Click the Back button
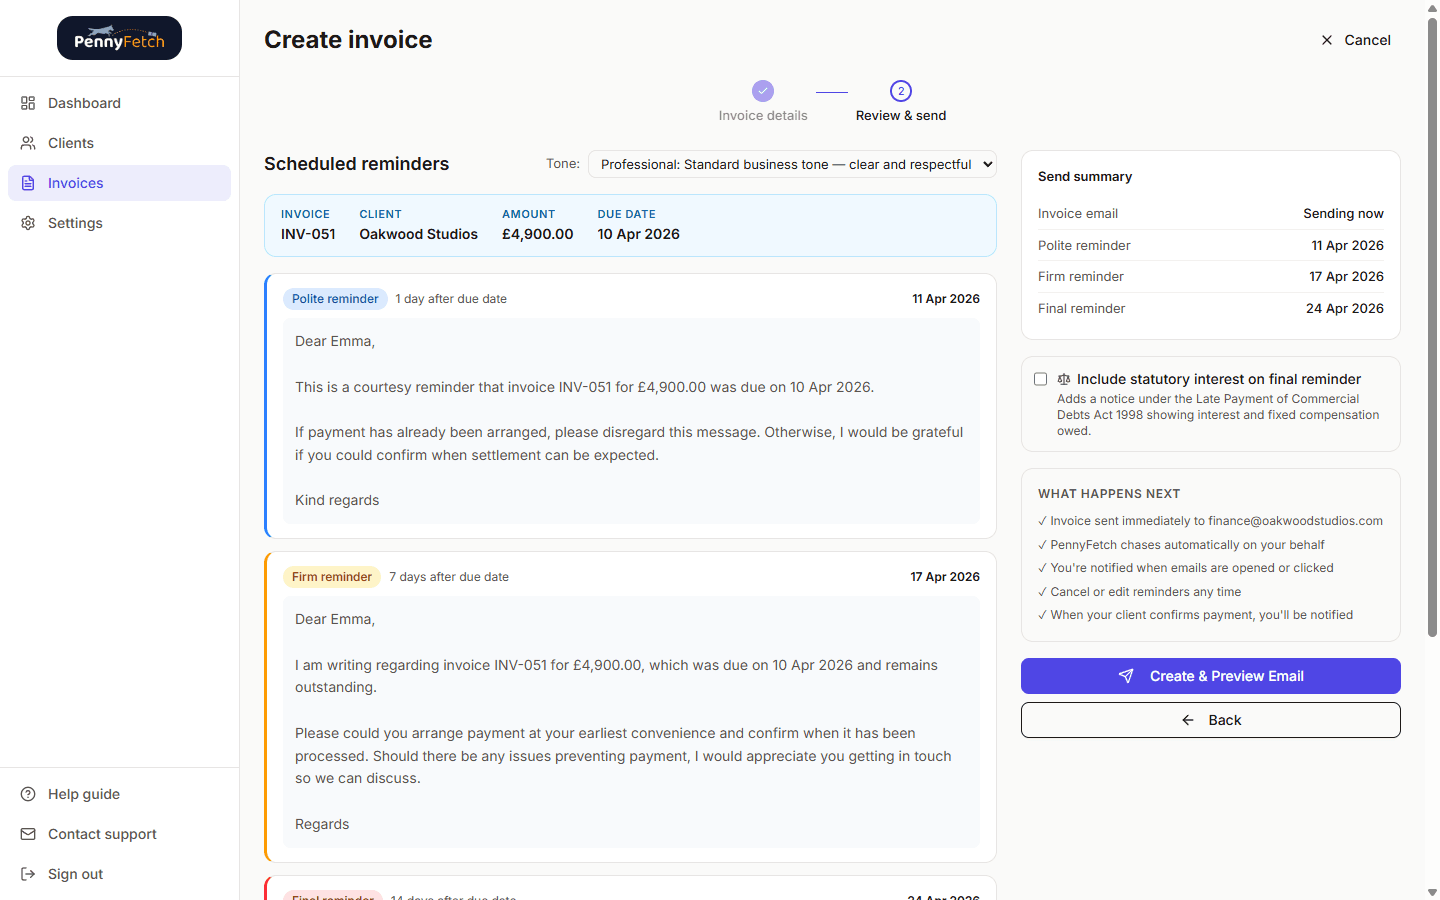 point(1210,719)
